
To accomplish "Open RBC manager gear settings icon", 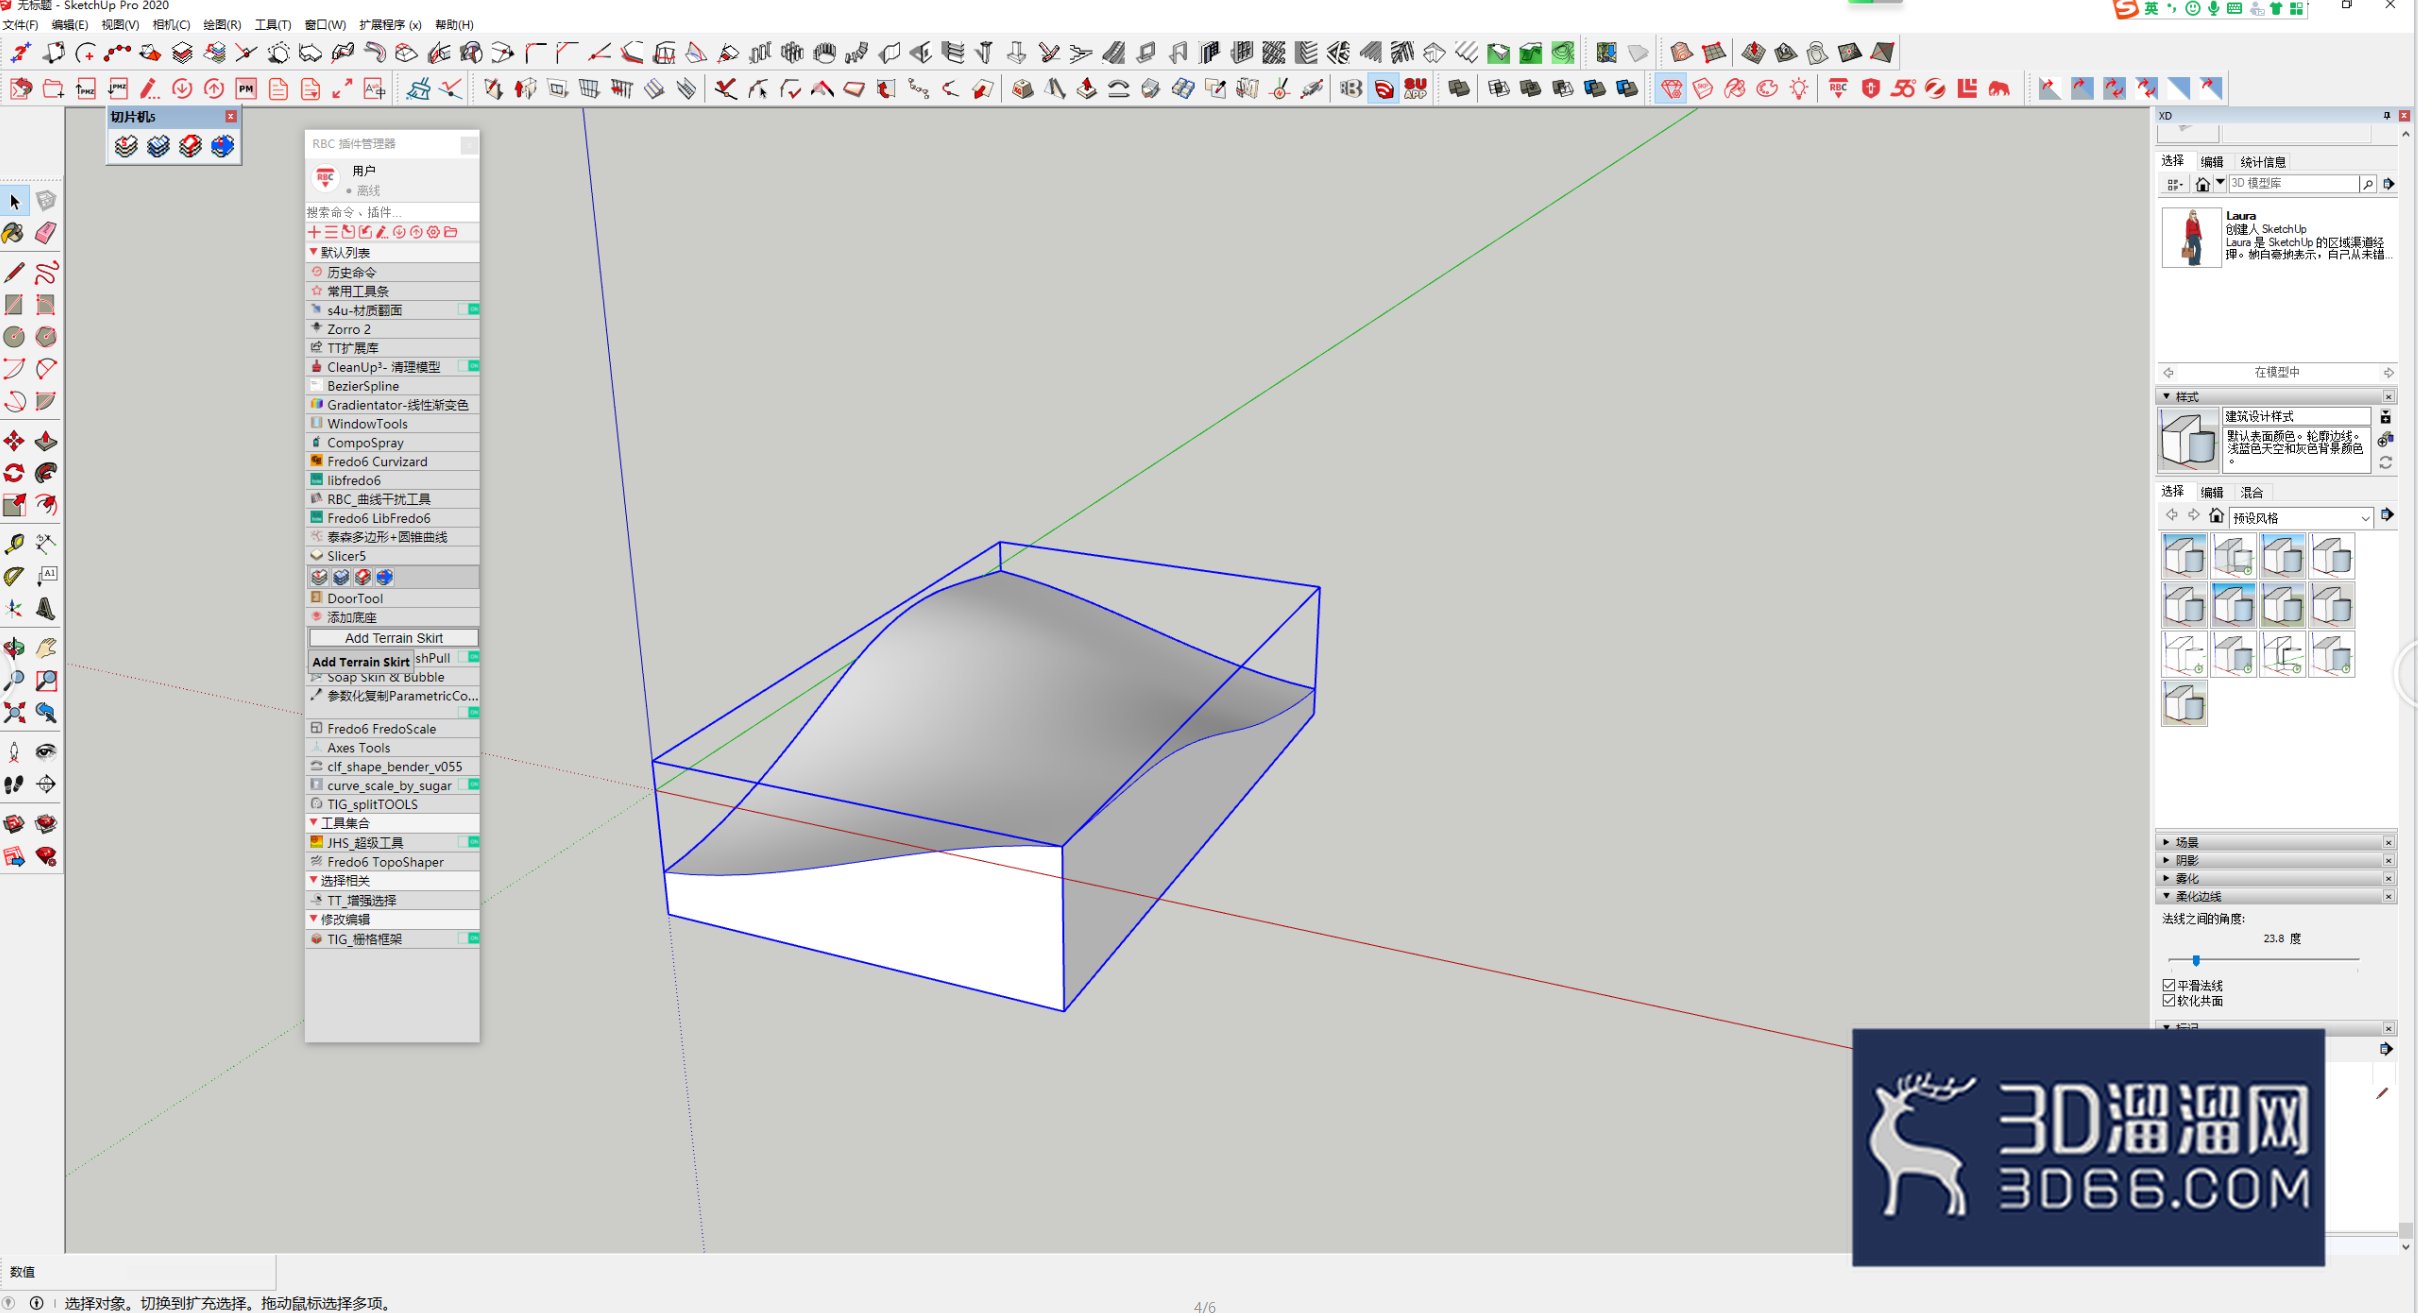I will tap(434, 232).
